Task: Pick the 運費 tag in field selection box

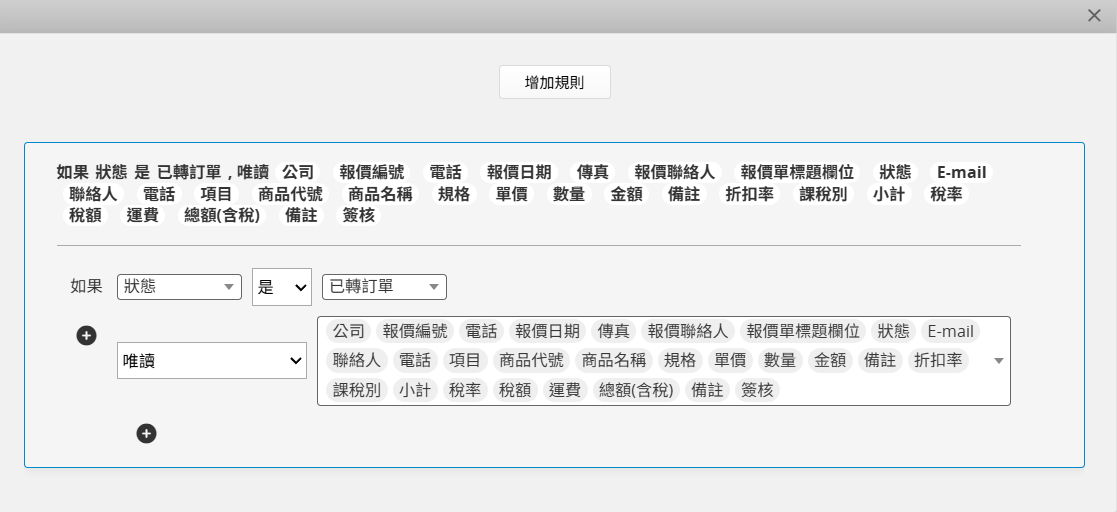Action: tap(564, 390)
